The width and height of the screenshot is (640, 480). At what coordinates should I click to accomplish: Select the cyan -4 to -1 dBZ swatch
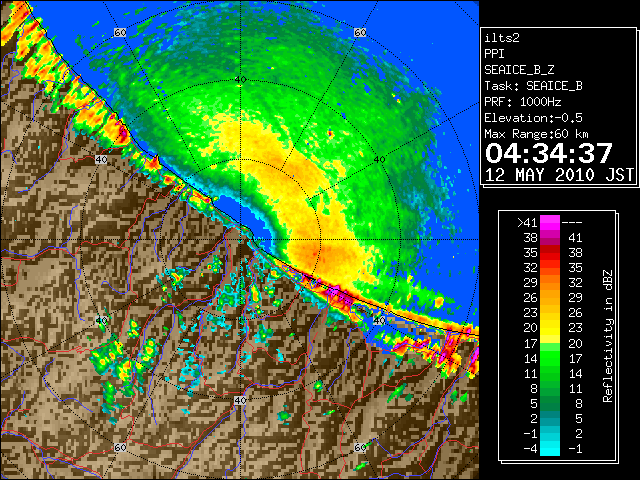pos(550,449)
